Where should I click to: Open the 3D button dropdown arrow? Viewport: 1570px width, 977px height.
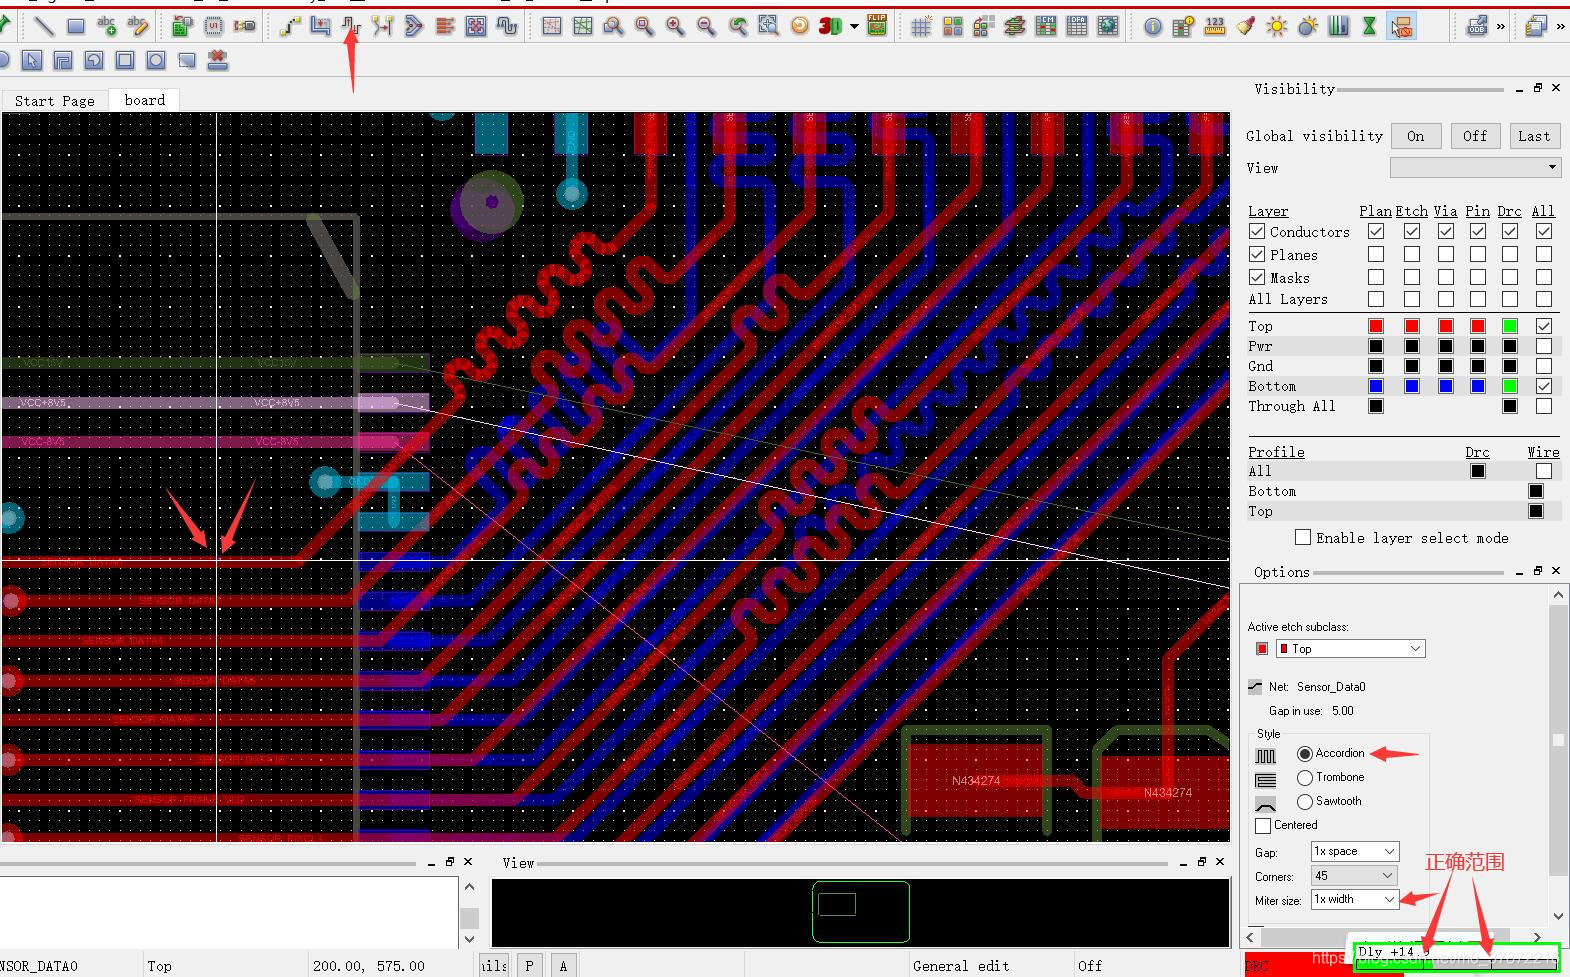click(x=854, y=27)
